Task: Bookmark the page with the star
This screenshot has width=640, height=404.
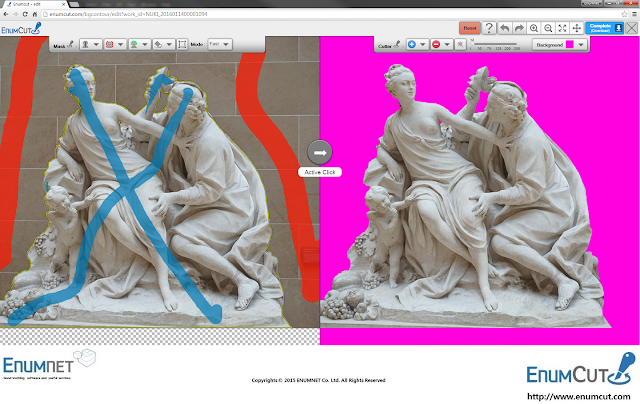Action: (624, 14)
